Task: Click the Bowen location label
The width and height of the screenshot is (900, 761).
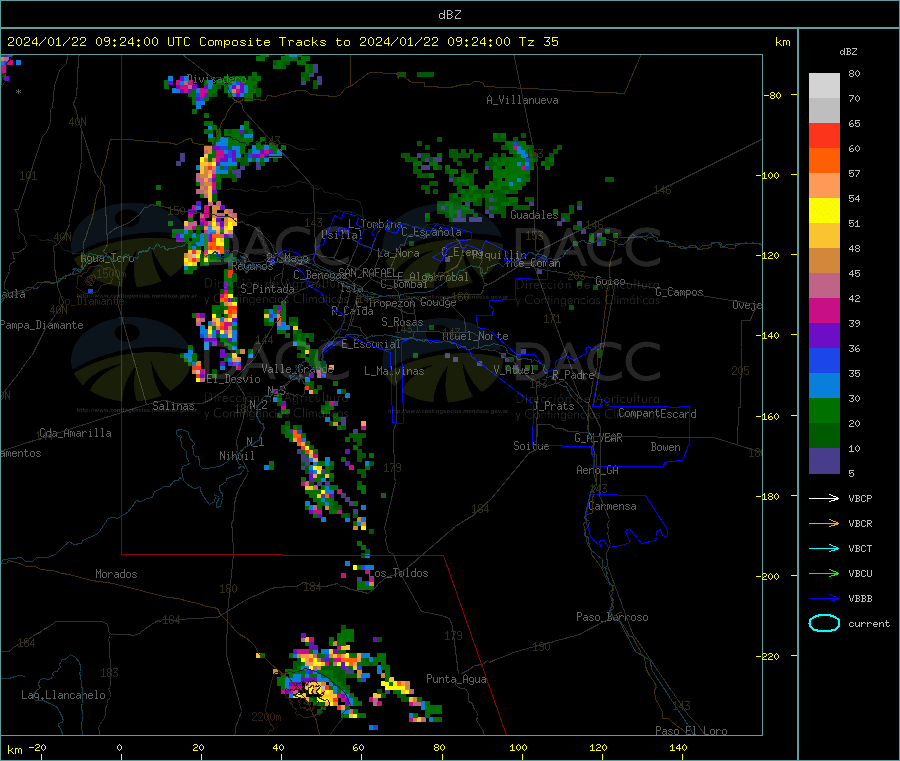Action: point(665,447)
